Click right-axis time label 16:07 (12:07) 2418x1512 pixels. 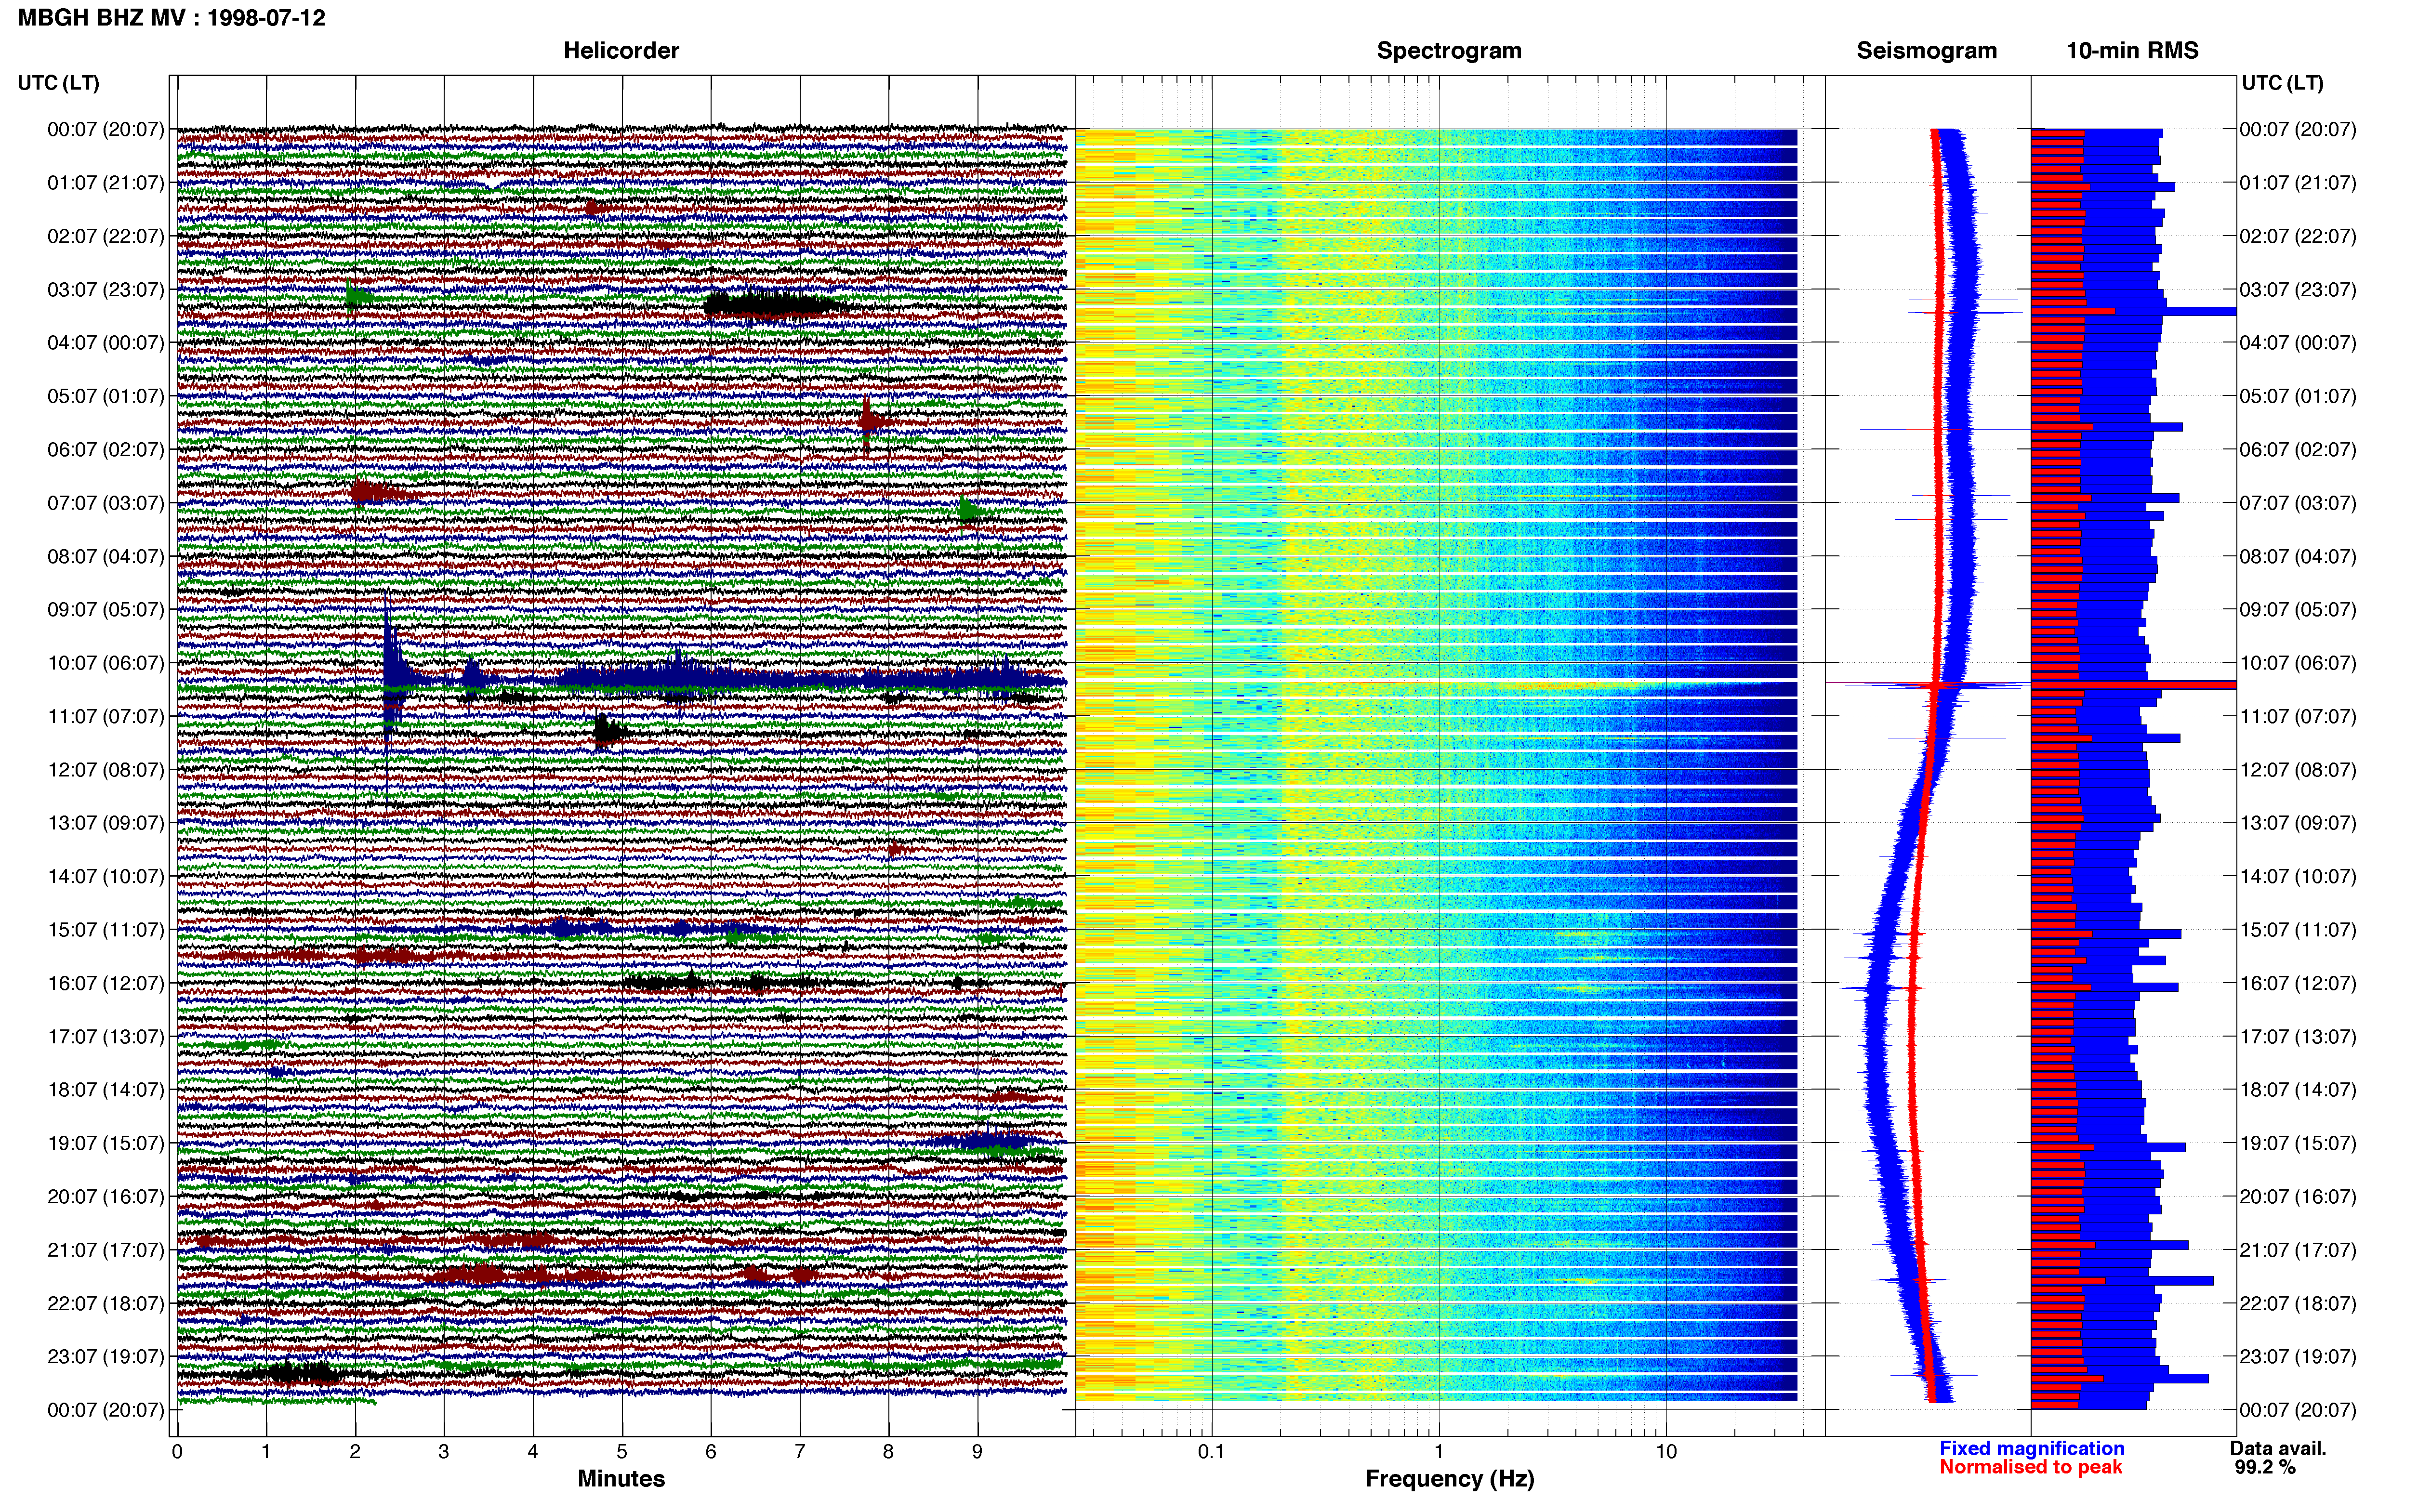2298,983
